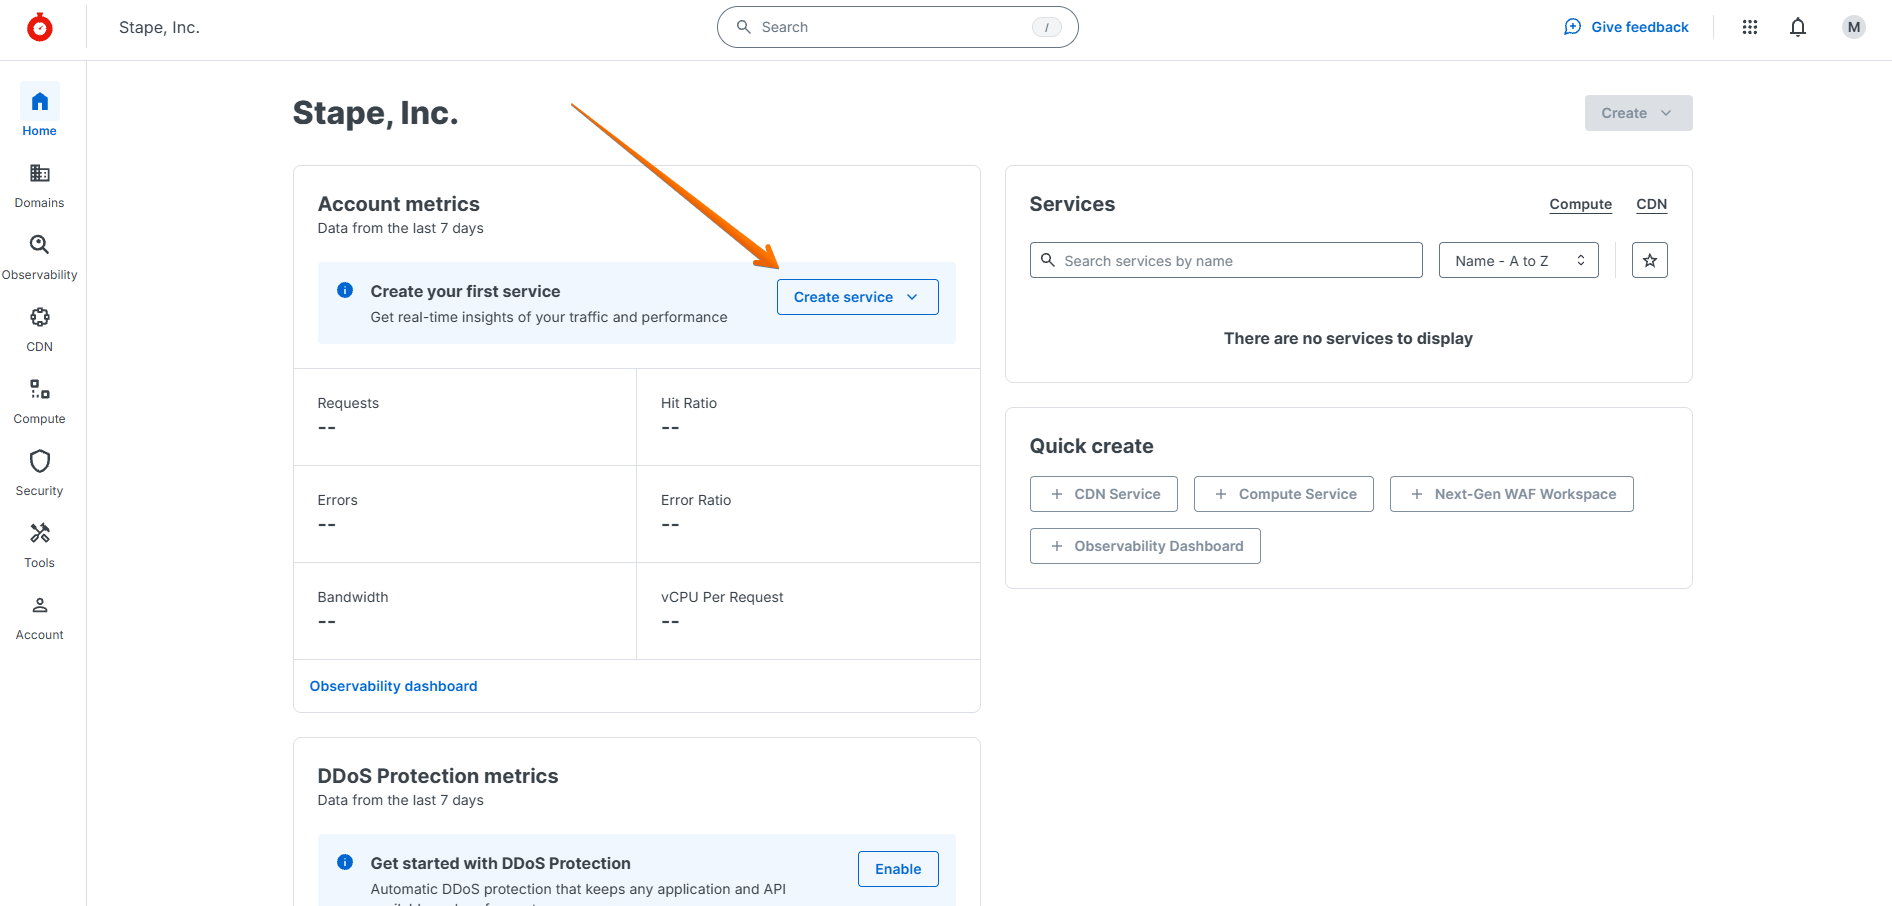Click the Fastly logo icon
This screenshot has width=1892, height=906.
pyautogui.click(x=40, y=27)
